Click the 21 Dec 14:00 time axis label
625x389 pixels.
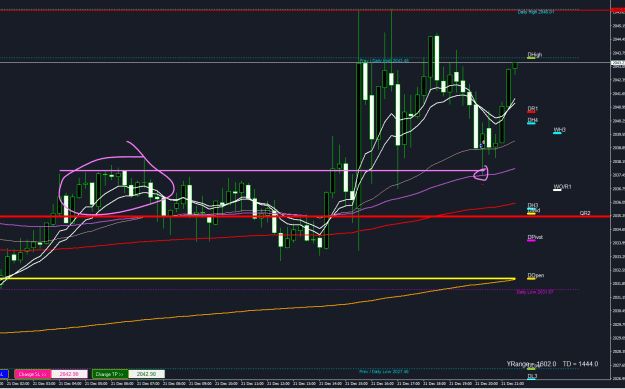pyautogui.click(x=331, y=383)
